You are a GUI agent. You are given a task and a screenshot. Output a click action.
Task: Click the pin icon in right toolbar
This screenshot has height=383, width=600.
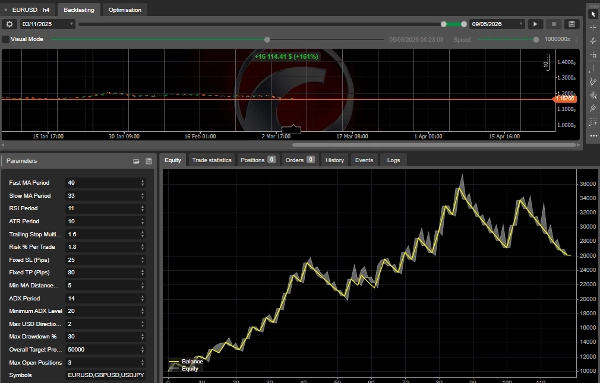click(x=593, y=108)
